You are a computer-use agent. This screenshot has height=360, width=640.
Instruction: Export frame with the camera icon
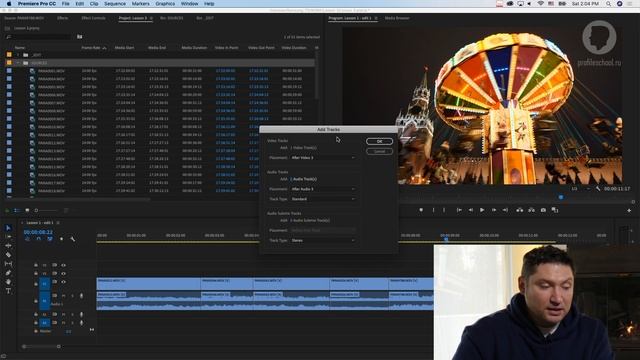[543, 210]
